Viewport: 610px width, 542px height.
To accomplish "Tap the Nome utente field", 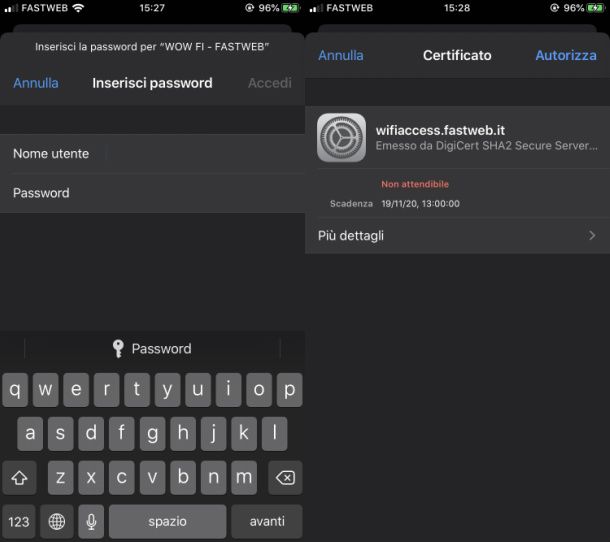I will (x=152, y=154).
